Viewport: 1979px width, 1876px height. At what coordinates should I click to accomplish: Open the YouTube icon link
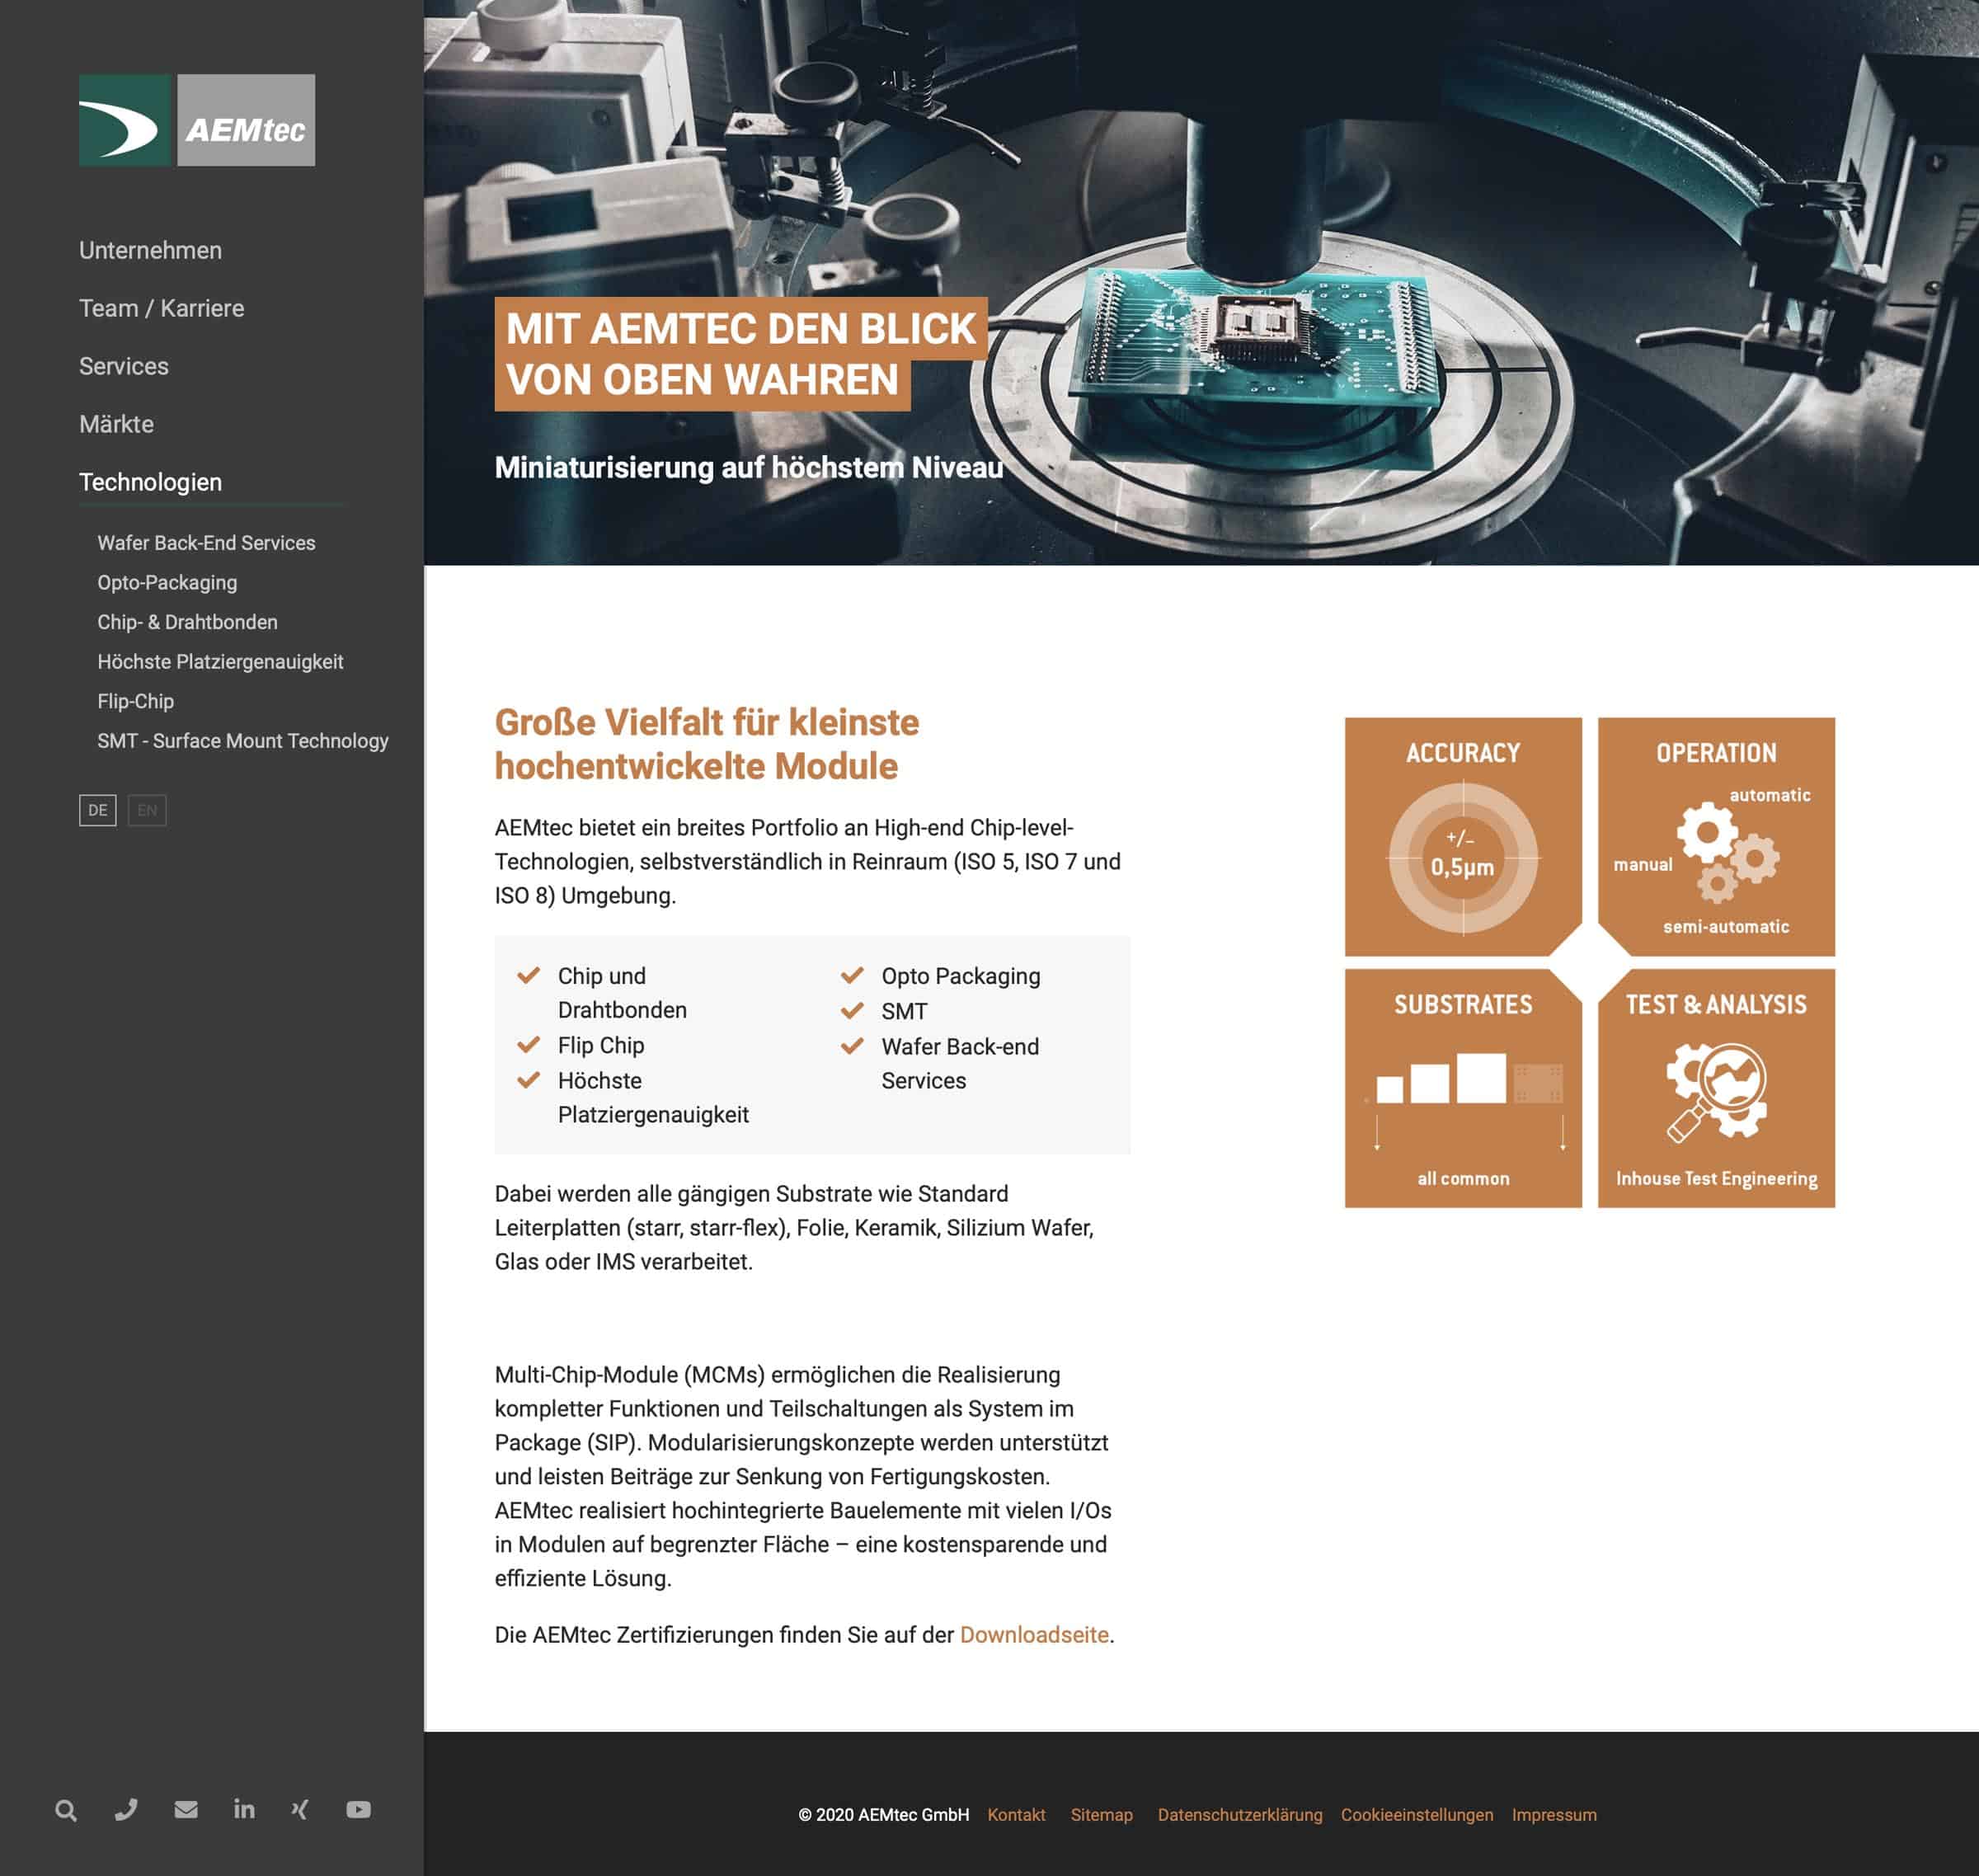coord(358,1809)
